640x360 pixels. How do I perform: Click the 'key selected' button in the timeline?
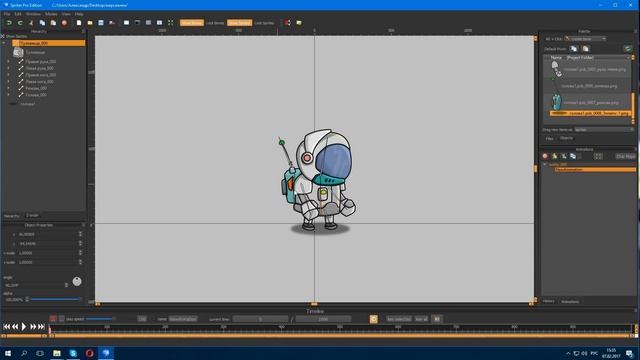[x=399, y=319]
